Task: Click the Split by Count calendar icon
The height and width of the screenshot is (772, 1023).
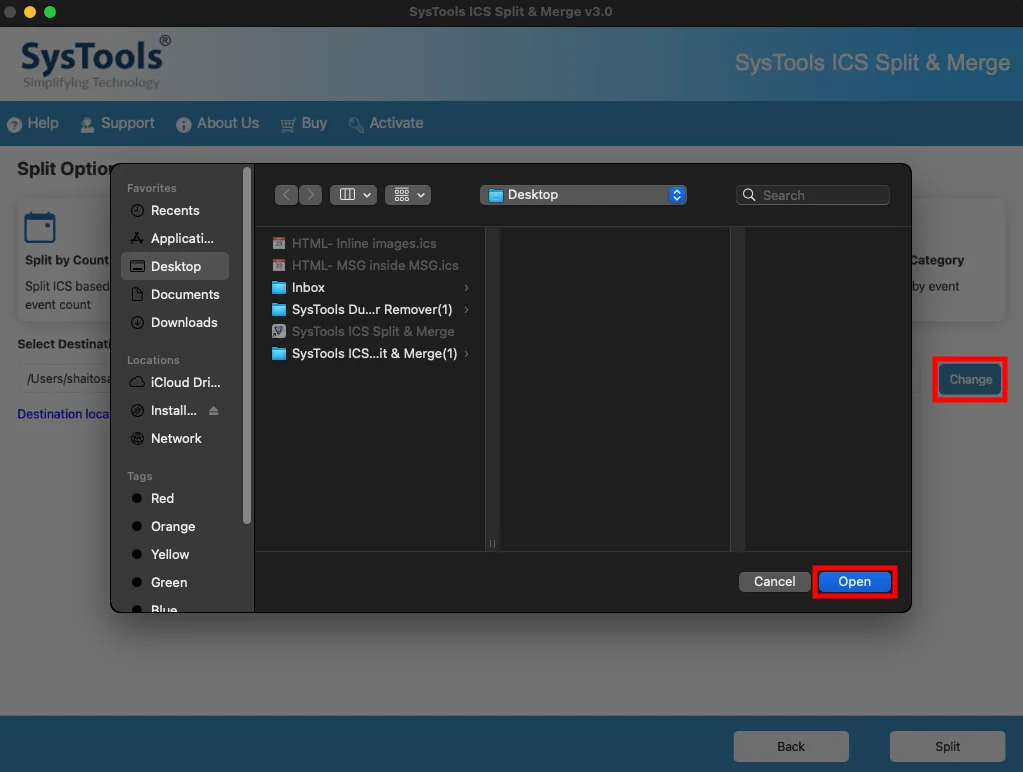Action: coord(40,227)
